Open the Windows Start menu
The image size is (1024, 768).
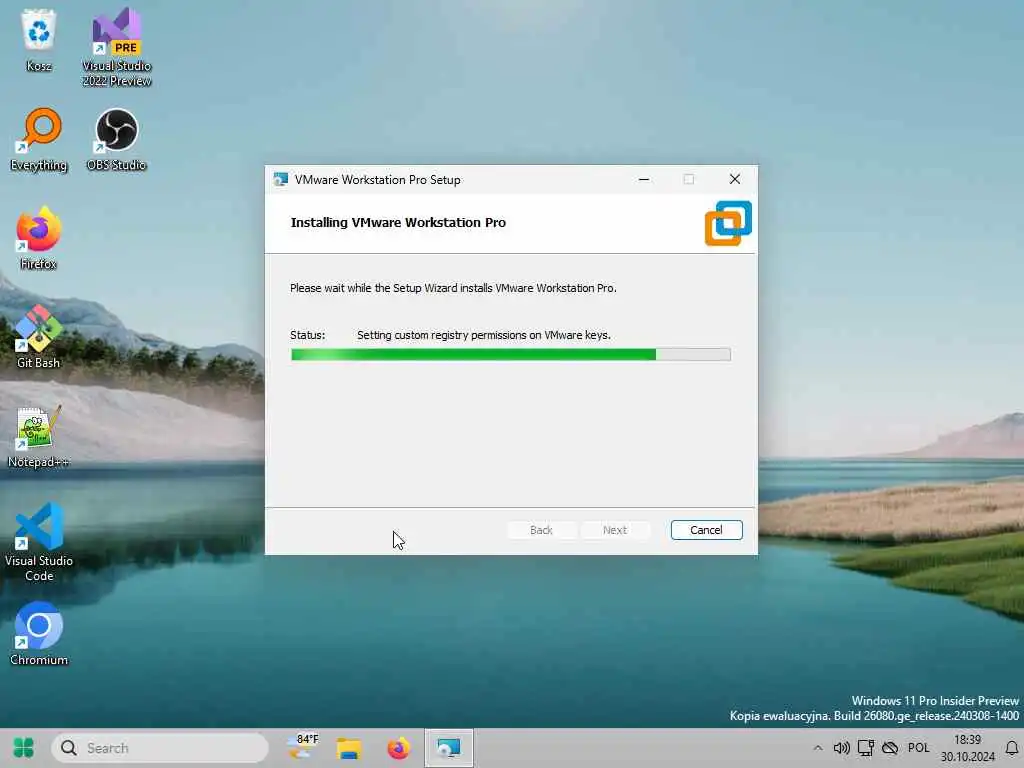pyautogui.click(x=24, y=748)
